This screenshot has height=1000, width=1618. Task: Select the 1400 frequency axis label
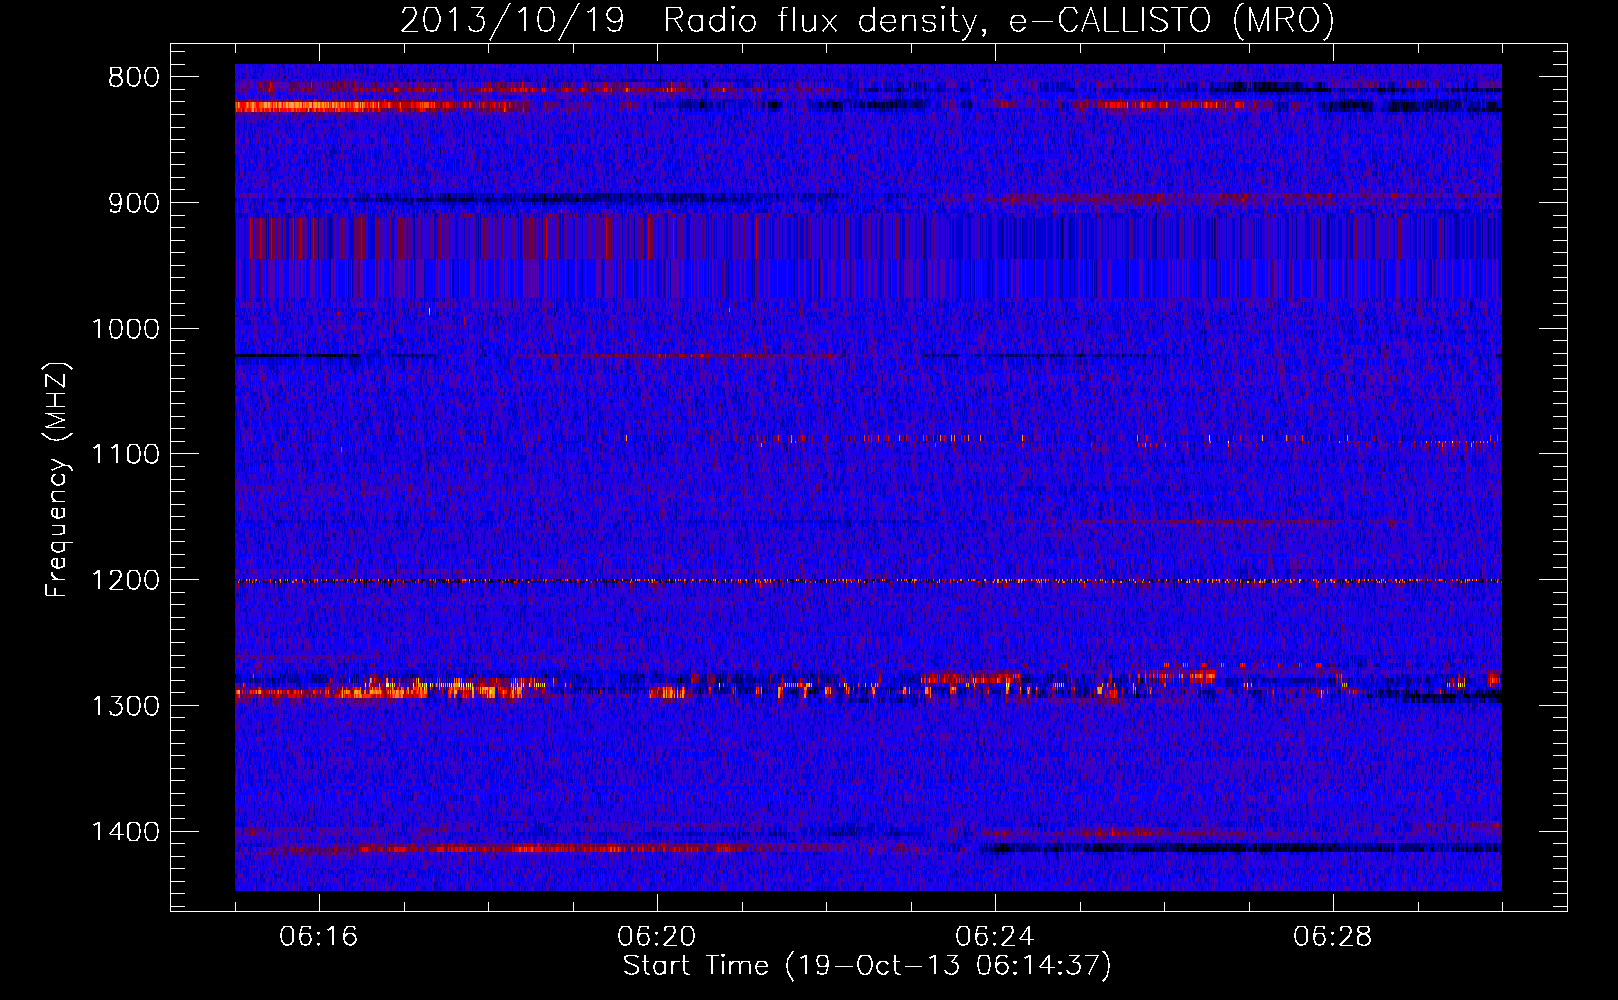pyautogui.click(x=125, y=832)
